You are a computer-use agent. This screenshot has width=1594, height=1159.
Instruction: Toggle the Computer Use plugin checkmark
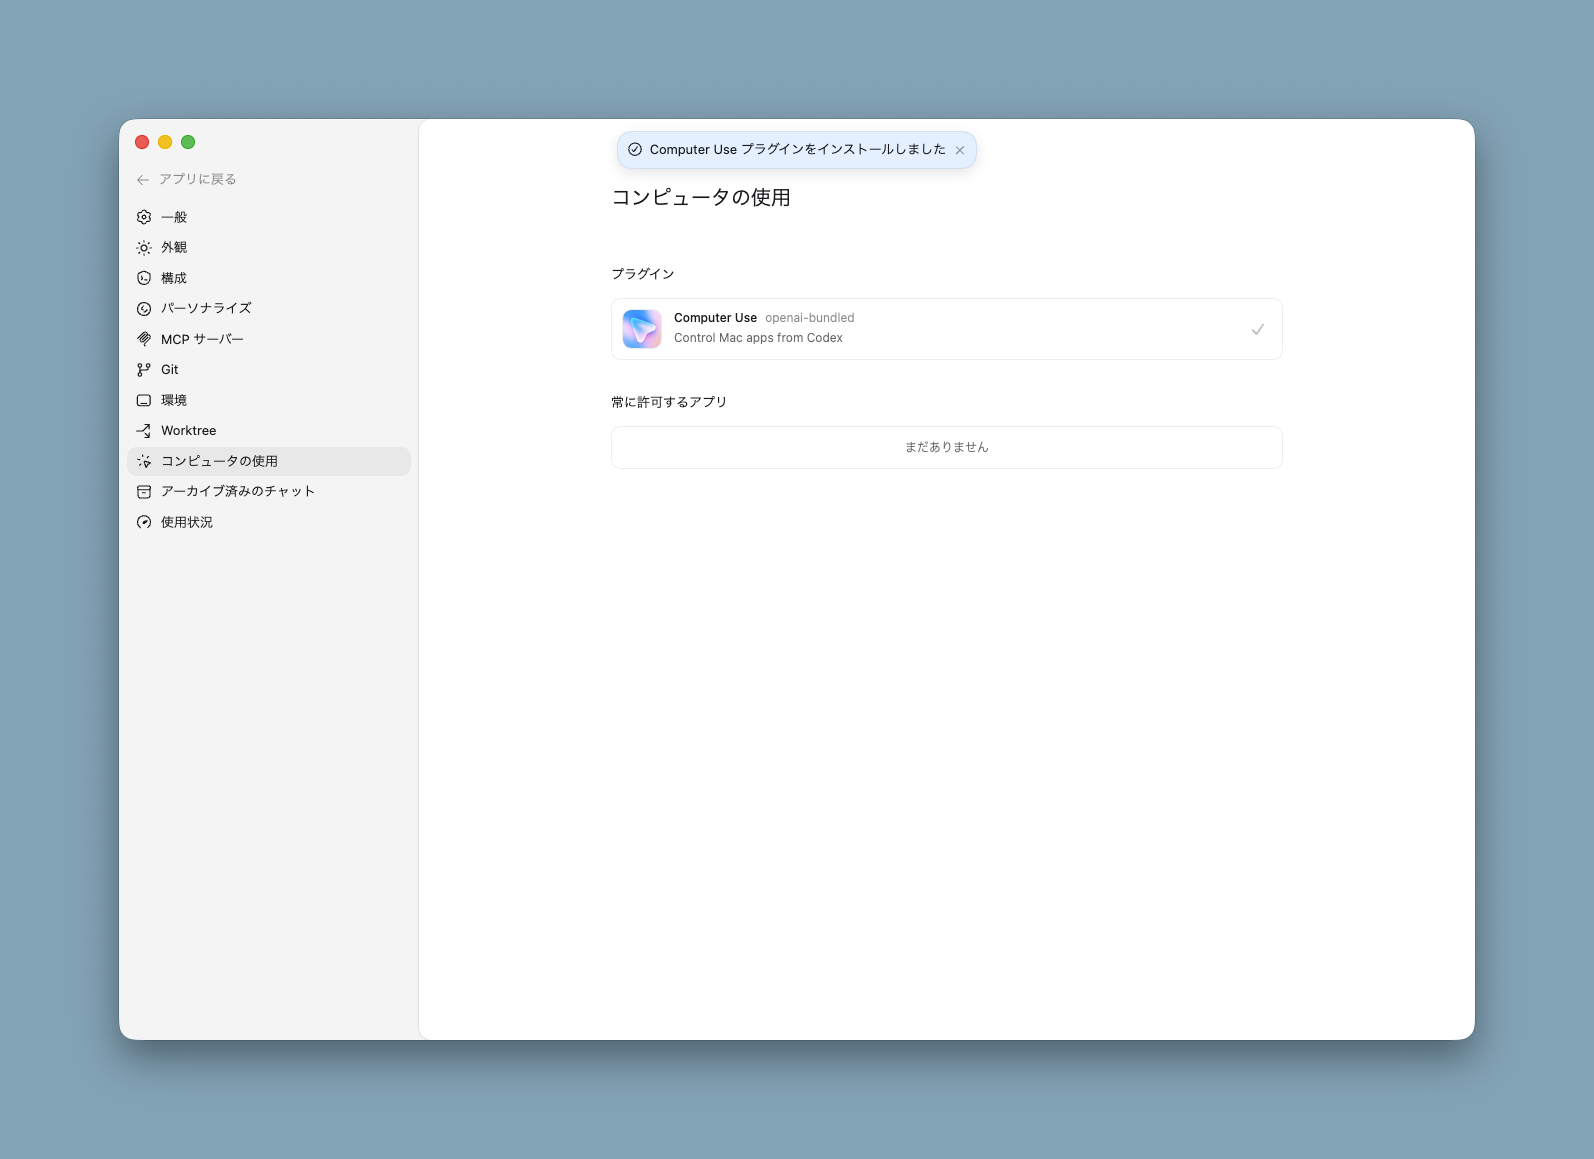point(1257,329)
